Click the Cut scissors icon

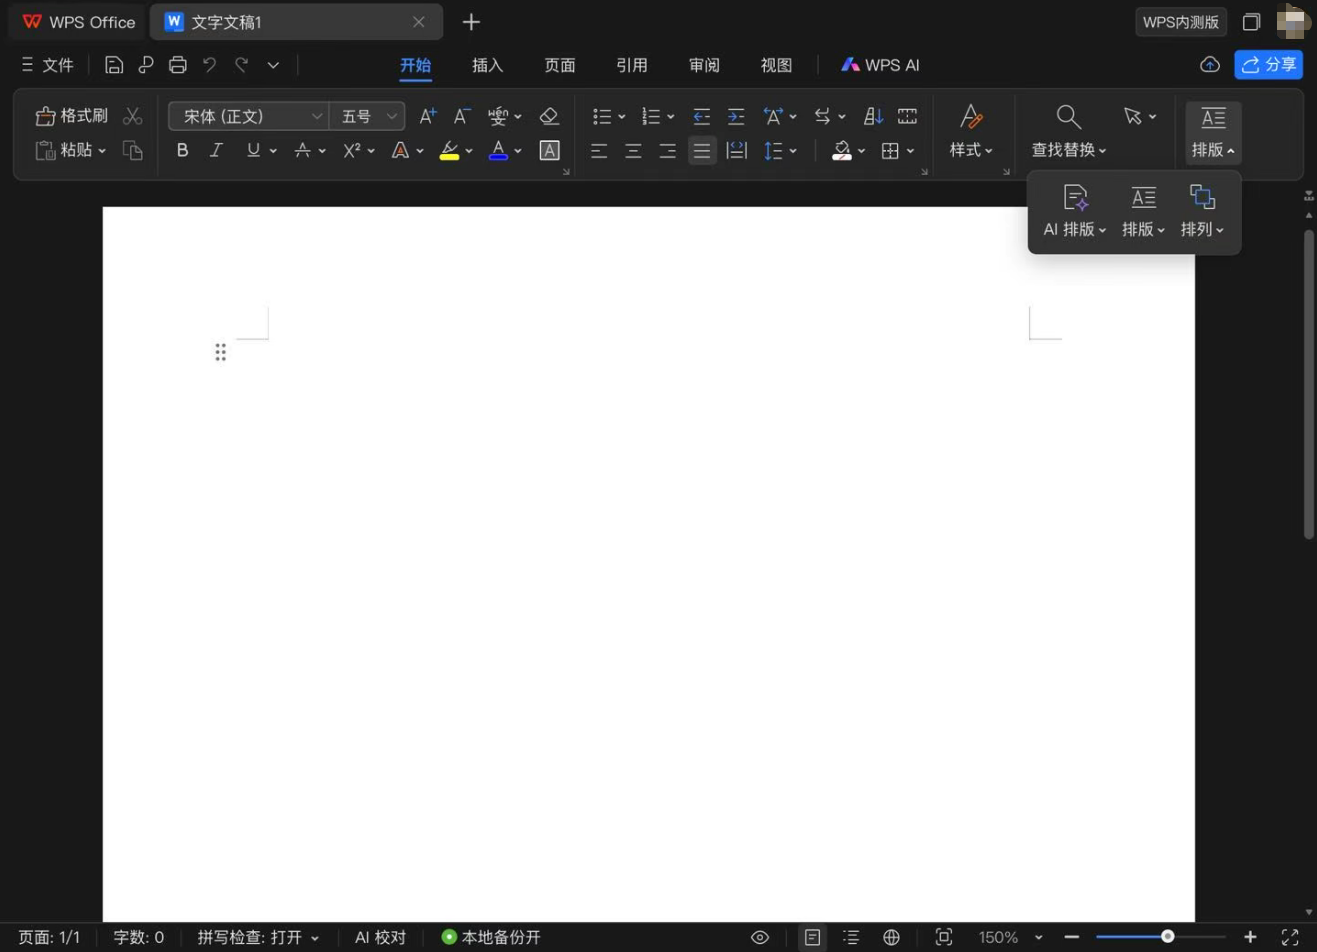coord(132,115)
